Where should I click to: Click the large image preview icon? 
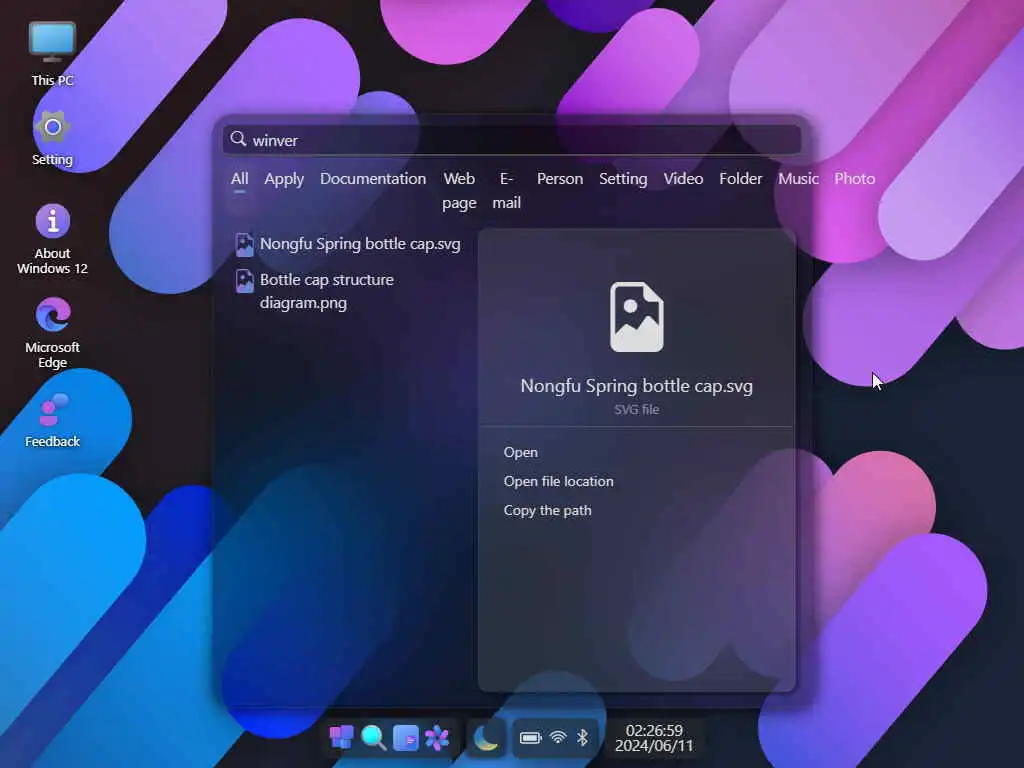pyautogui.click(x=637, y=317)
